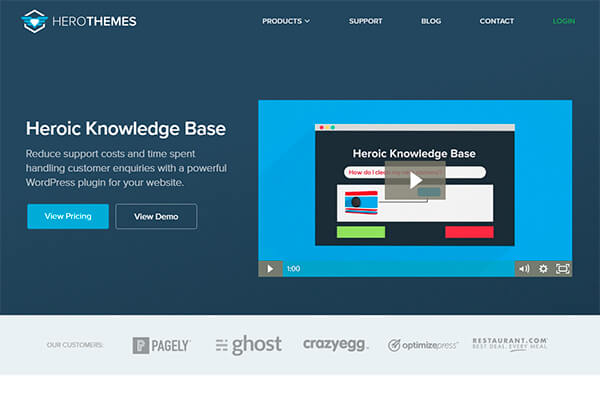Click the Restaurant.com customer logo
This screenshot has width=600, height=407.
click(x=510, y=344)
